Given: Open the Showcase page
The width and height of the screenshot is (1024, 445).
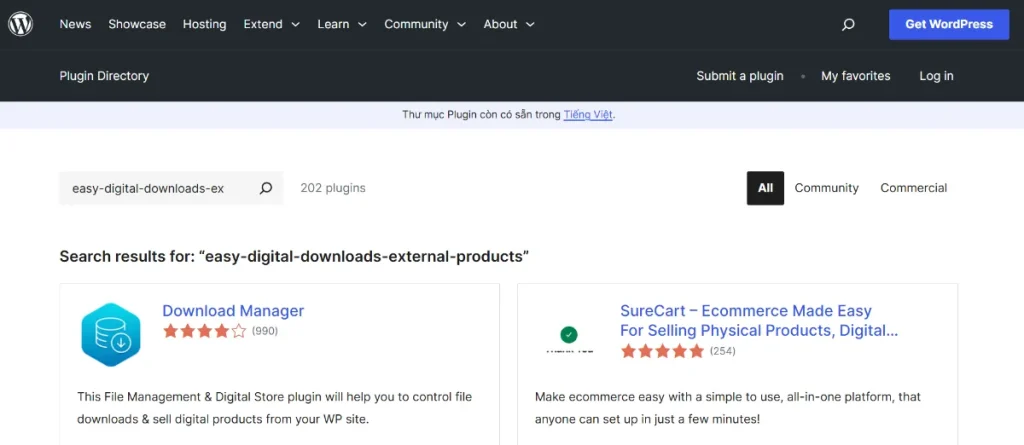Looking at the screenshot, I should [x=137, y=24].
